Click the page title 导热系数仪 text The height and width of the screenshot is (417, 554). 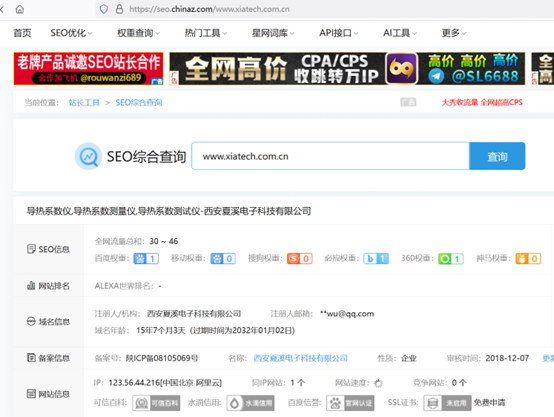[x=169, y=211]
